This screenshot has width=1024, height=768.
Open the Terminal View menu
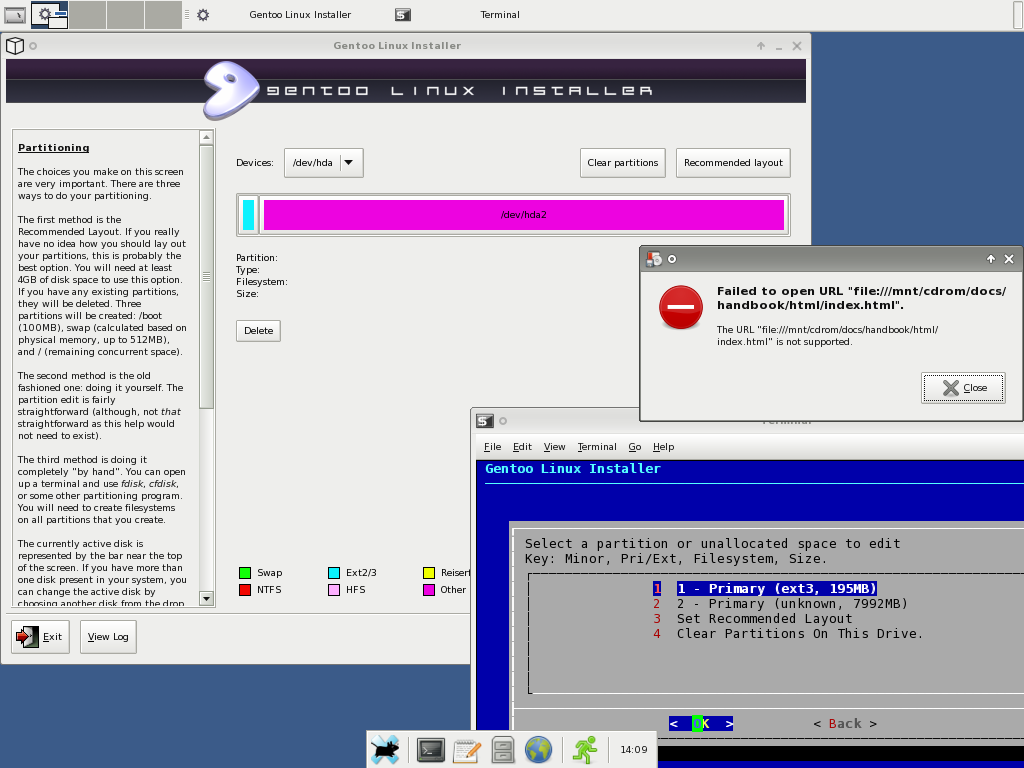coord(554,447)
